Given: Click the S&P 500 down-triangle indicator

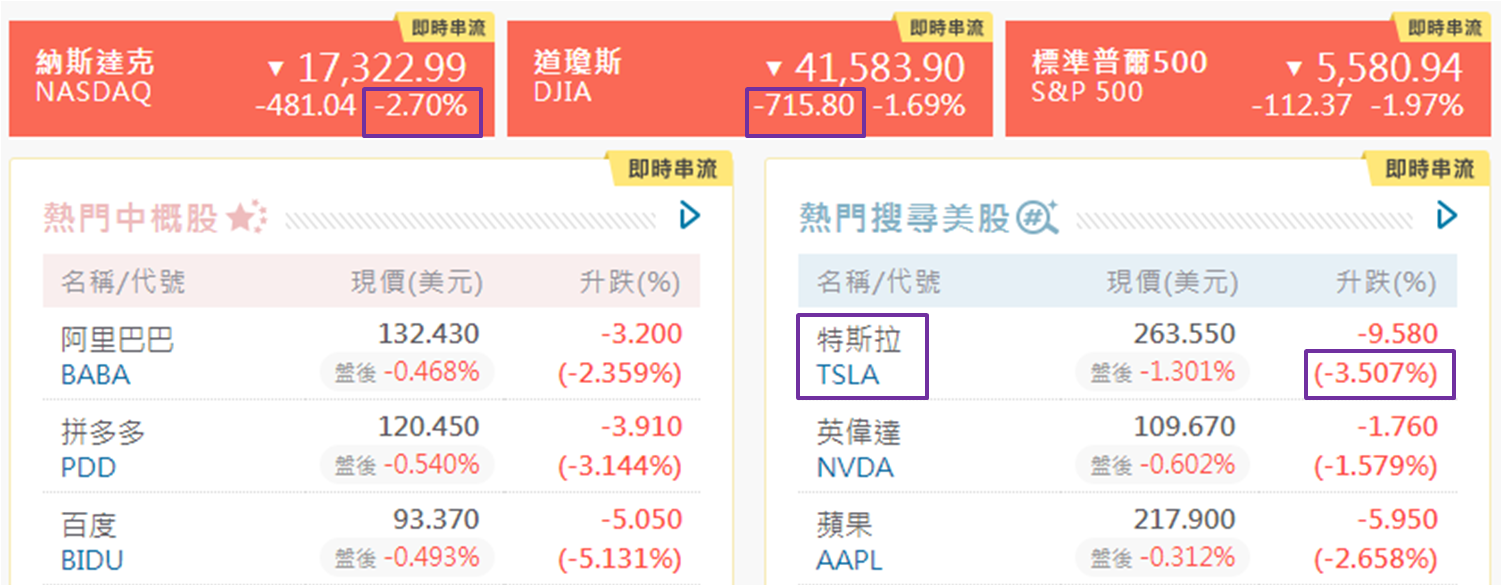Looking at the screenshot, I should click(x=1295, y=70).
